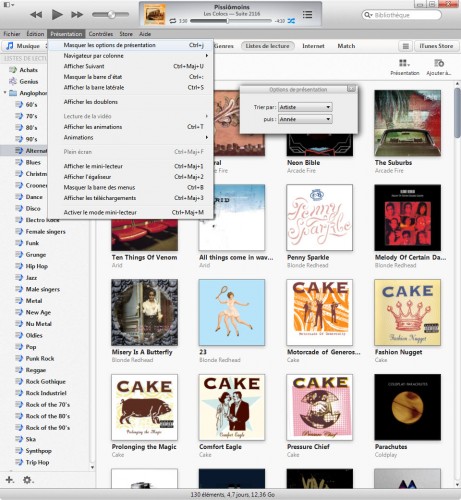
Task: Click the list menu icon near iTunes Store
Action: pyautogui.click(x=405, y=46)
